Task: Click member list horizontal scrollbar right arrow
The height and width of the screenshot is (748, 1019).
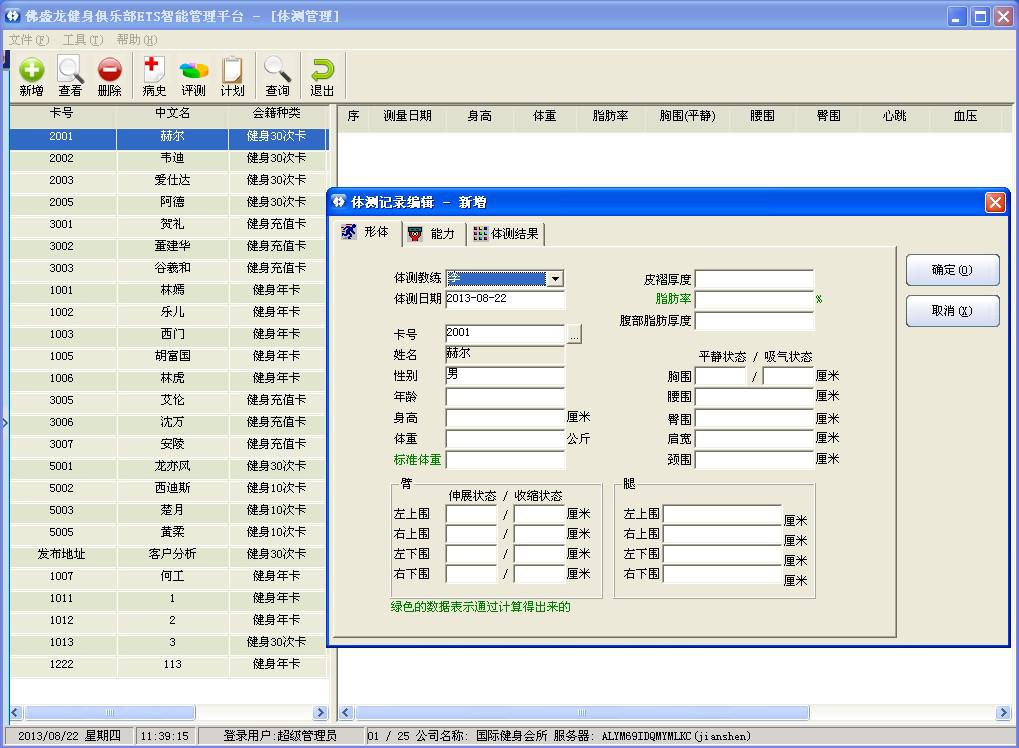Action: point(320,712)
